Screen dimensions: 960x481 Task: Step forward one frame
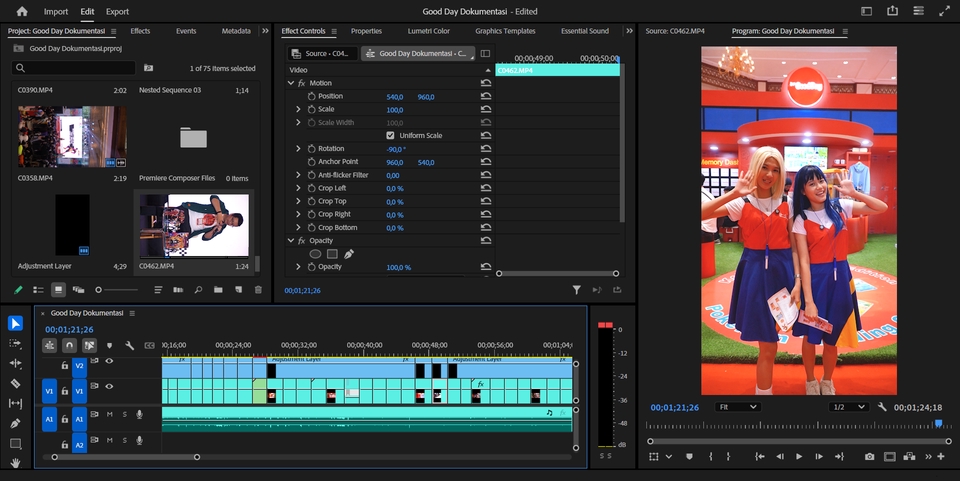coord(819,457)
